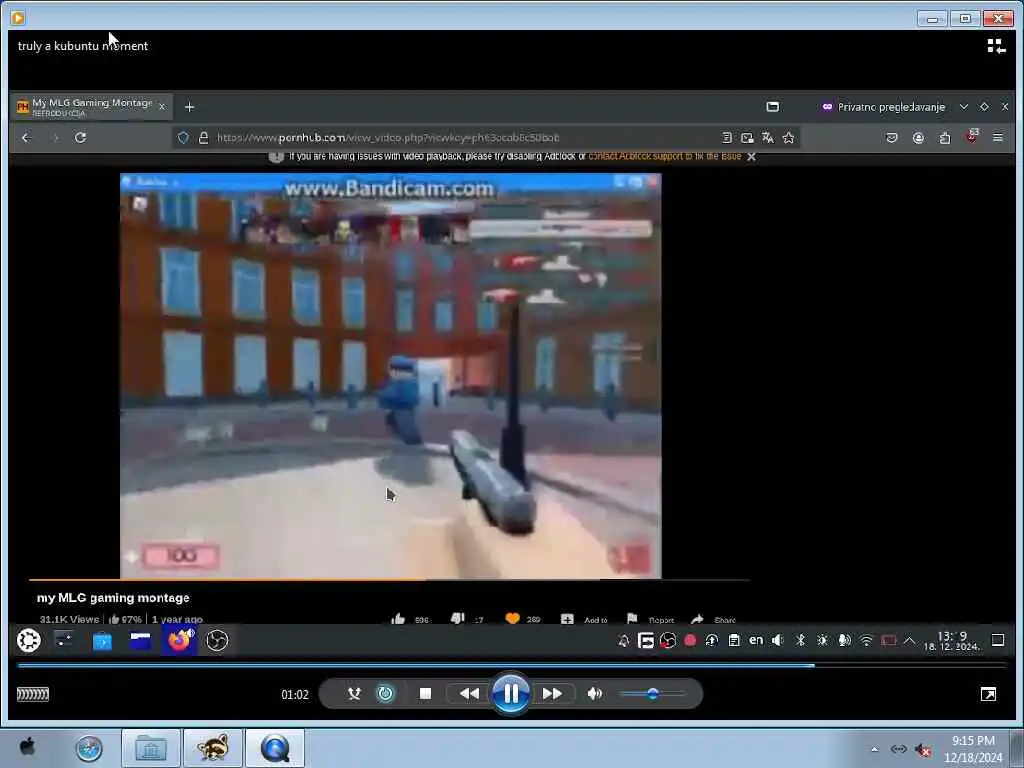Click the media player previous/rewind button
Screen dimensions: 1024x768
[x=469, y=694]
